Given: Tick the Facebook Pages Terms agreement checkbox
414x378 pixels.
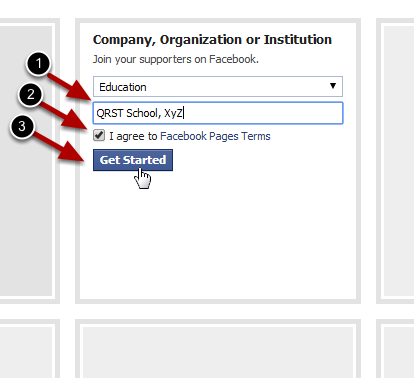Looking at the screenshot, I should pos(99,136).
